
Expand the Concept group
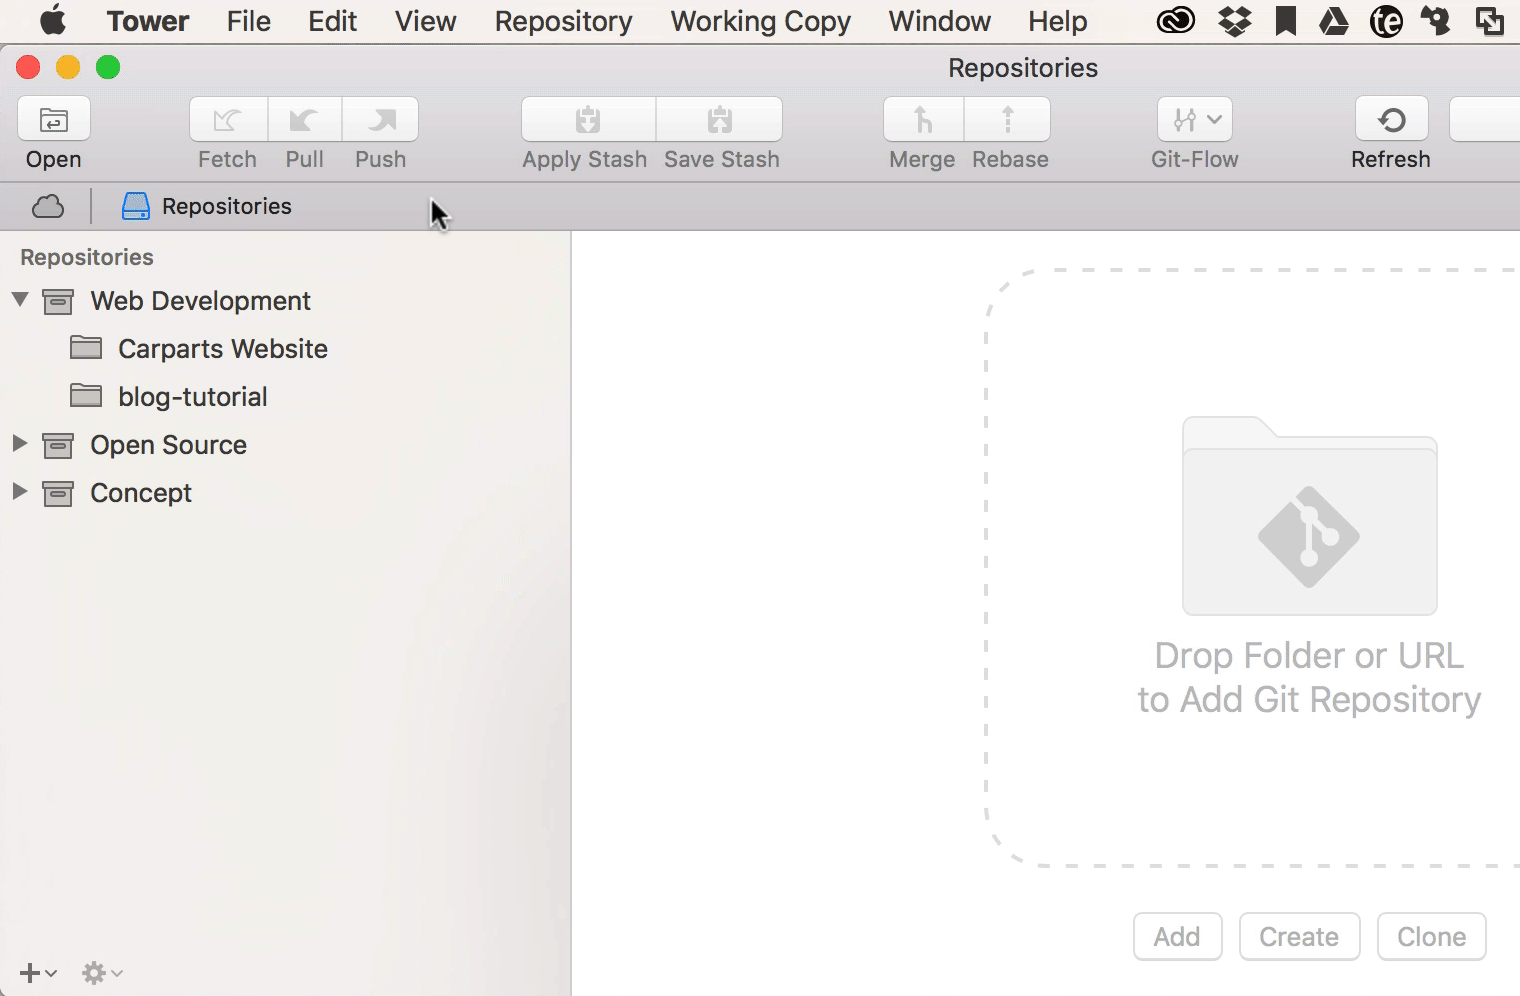coord(19,491)
